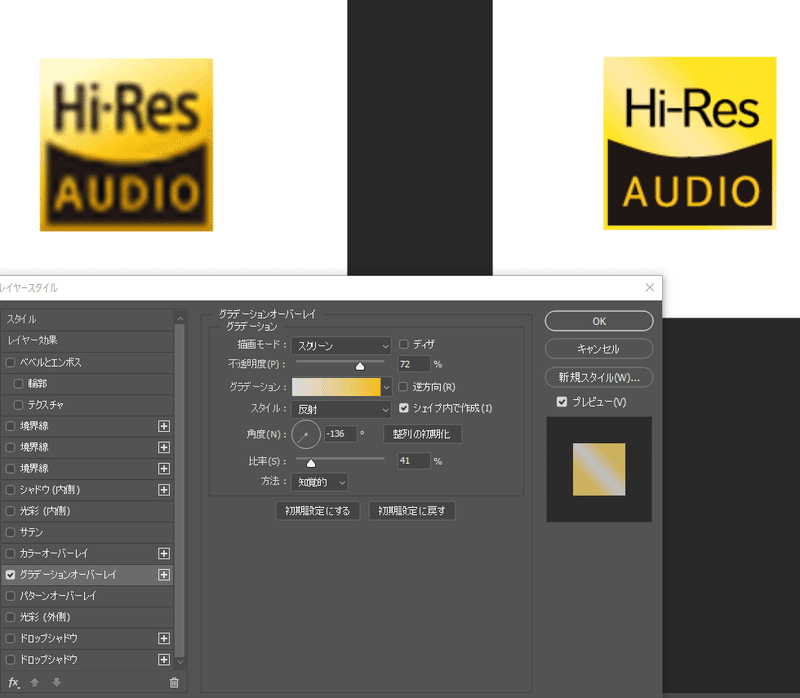This screenshot has height=698, width=800.
Task: Click the angle dial for 角度
Action: point(305,434)
